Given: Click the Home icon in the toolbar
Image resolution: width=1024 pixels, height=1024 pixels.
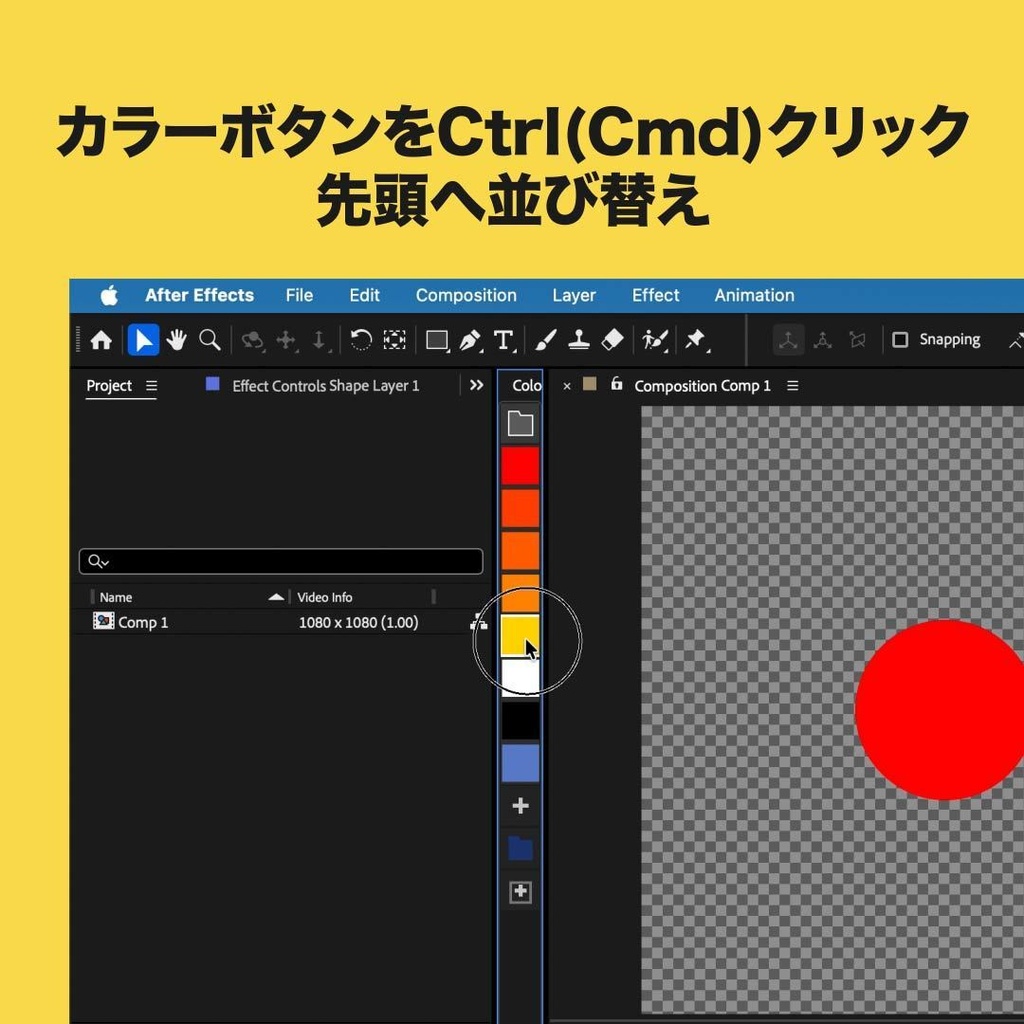Looking at the screenshot, I should pyautogui.click(x=100, y=340).
